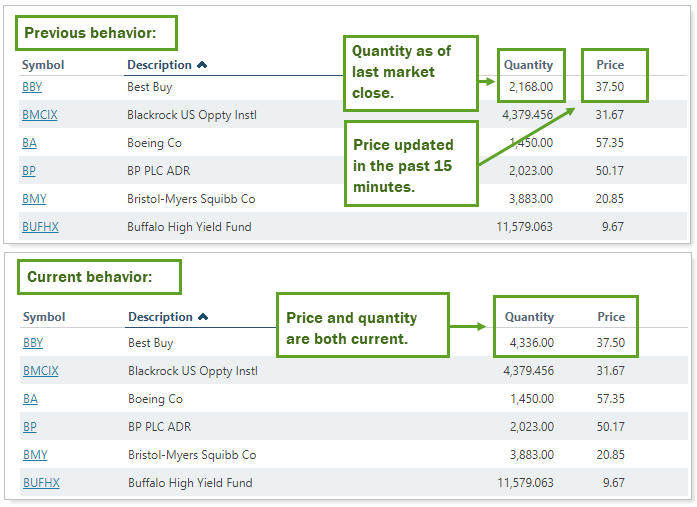
Task: Click the BUFHX link in the Previous behavior table
Action: [x=40, y=227]
